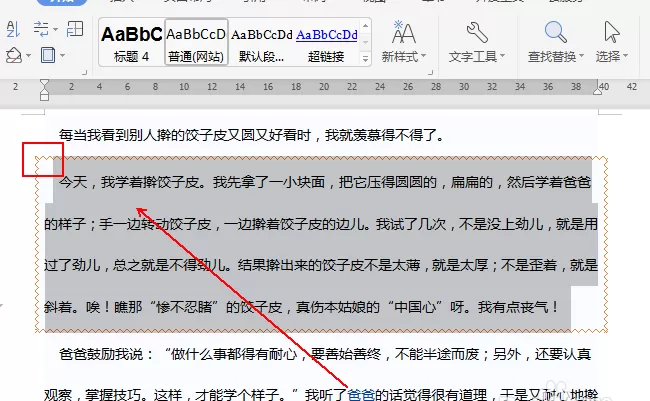The height and width of the screenshot is (401, 650).
Task: Click the highlighted line starting 过了劲儿，总之
Action: 321,265
